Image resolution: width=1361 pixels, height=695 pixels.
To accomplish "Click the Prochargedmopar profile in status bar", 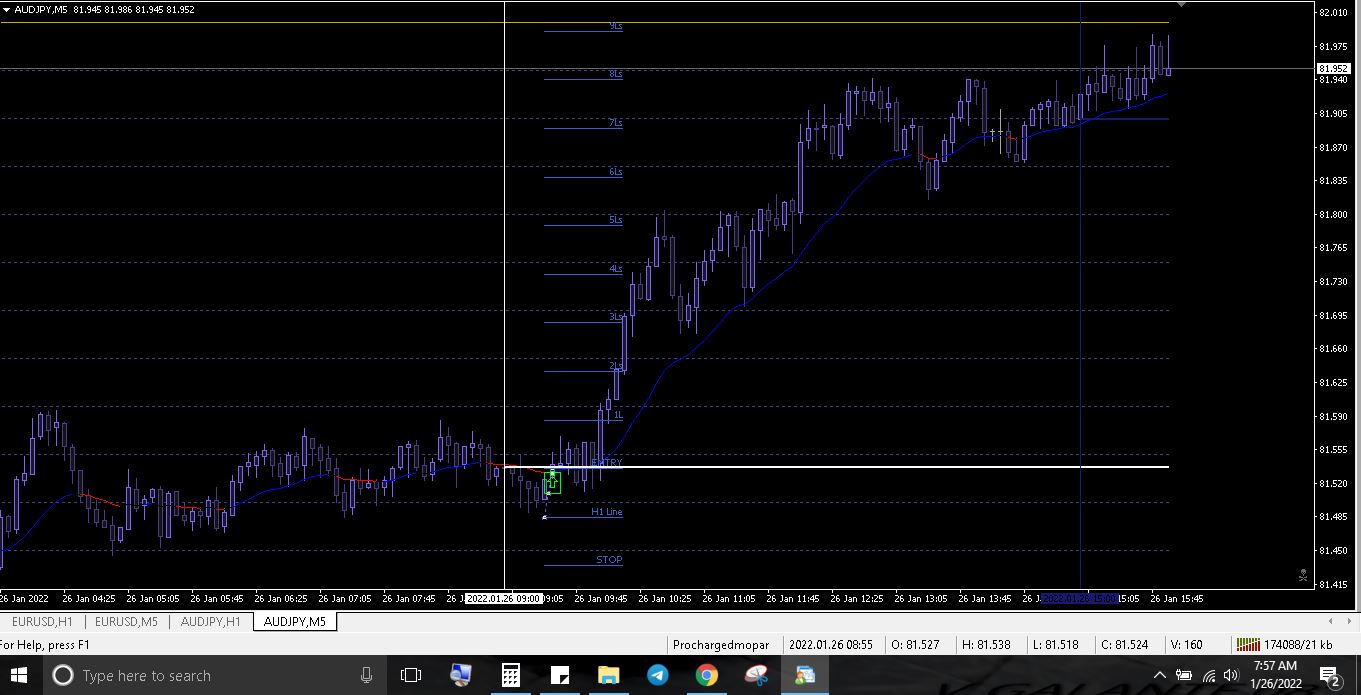I will coord(721,645).
